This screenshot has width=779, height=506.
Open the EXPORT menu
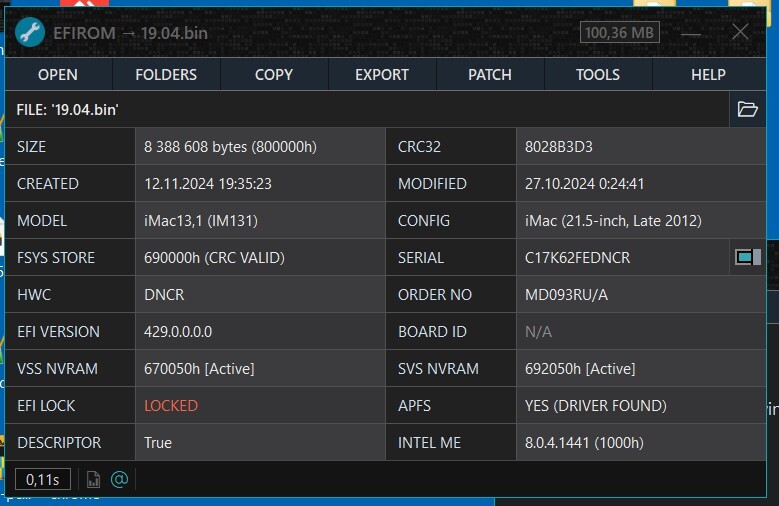pyautogui.click(x=382, y=75)
